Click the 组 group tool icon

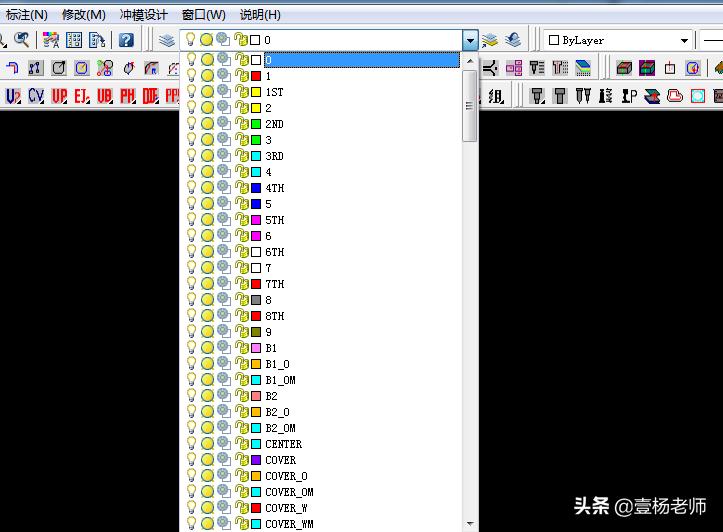(496, 96)
